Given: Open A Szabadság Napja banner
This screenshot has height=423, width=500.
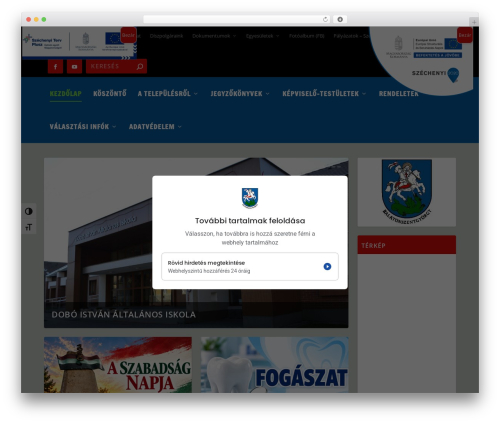Looking at the screenshot, I should pyautogui.click(x=118, y=365).
